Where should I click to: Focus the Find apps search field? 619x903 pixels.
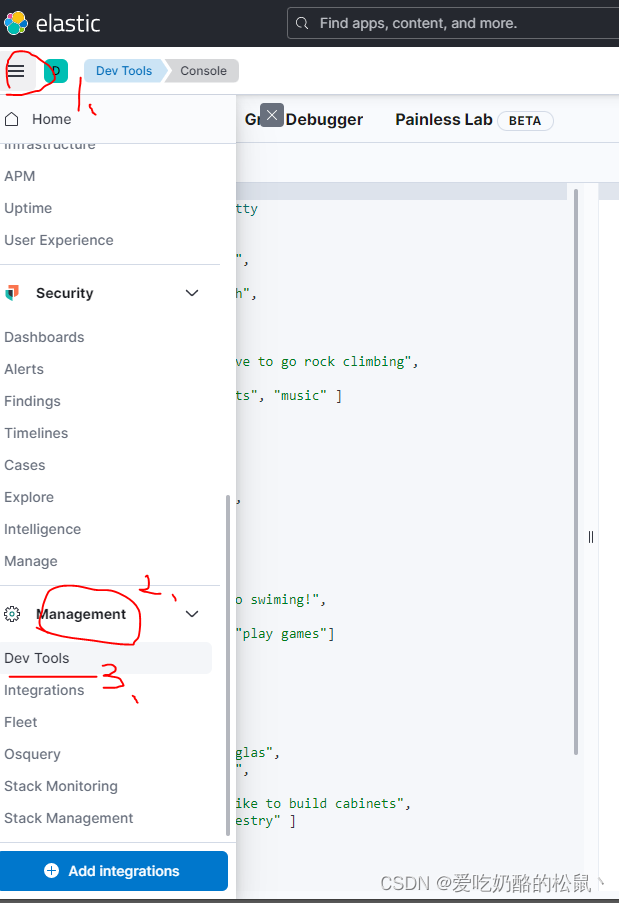pyautogui.click(x=455, y=23)
